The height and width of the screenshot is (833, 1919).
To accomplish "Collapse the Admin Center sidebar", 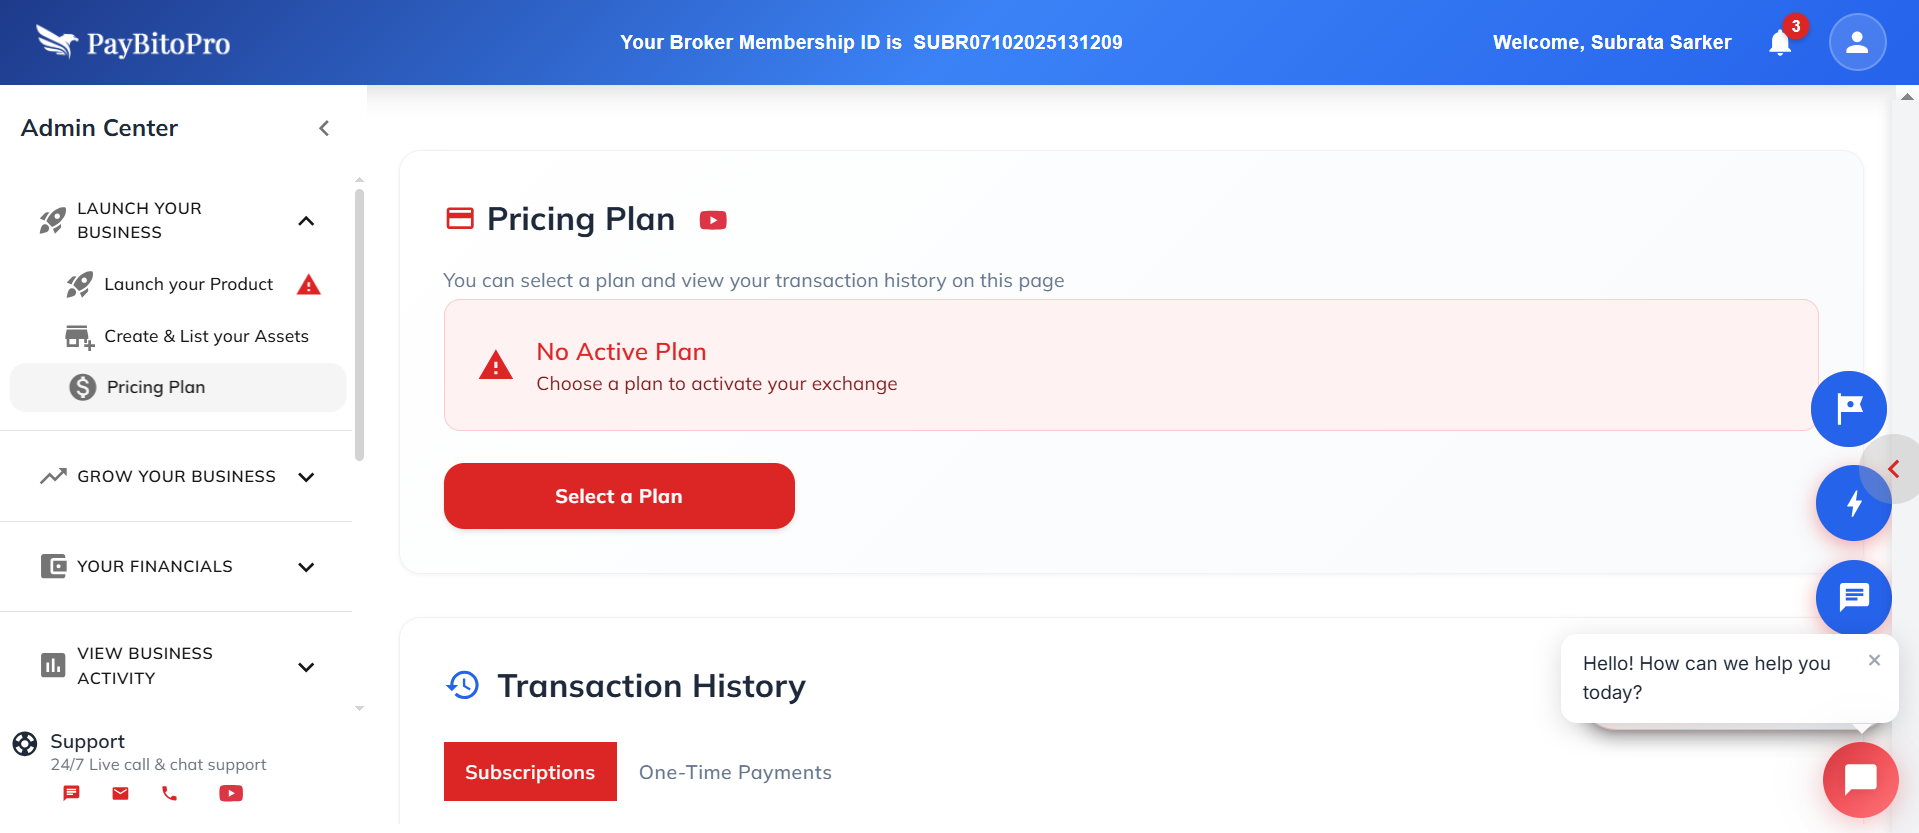I will (323, 128).
